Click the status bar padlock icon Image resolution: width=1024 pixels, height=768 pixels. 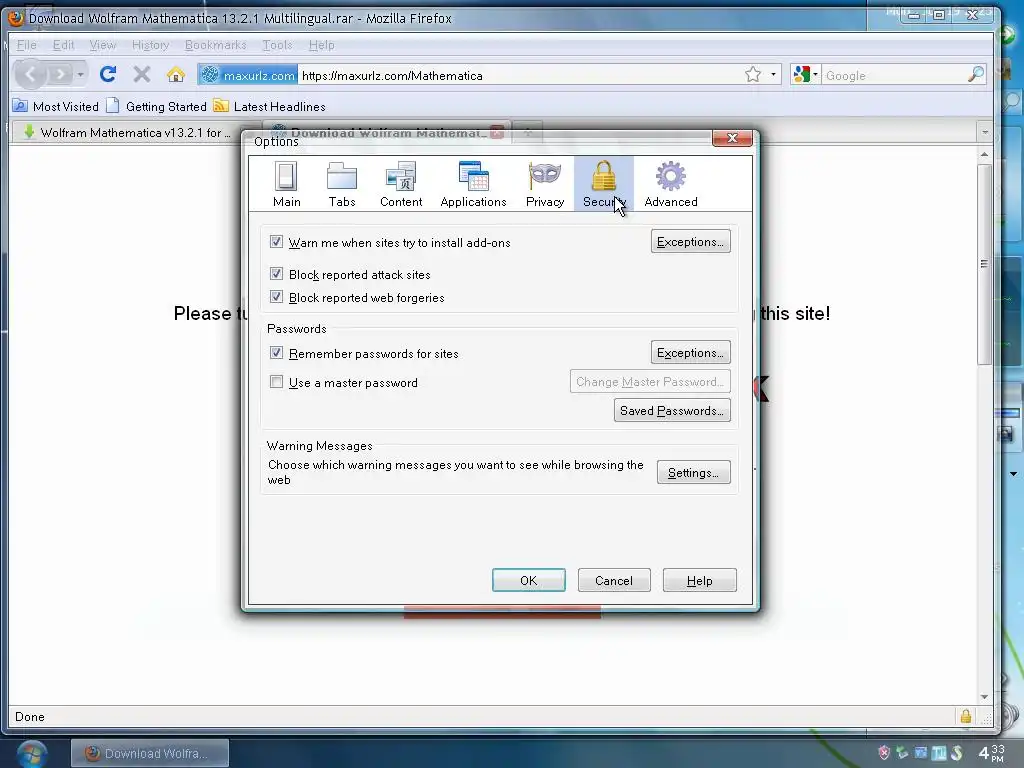tap(965, 716)
